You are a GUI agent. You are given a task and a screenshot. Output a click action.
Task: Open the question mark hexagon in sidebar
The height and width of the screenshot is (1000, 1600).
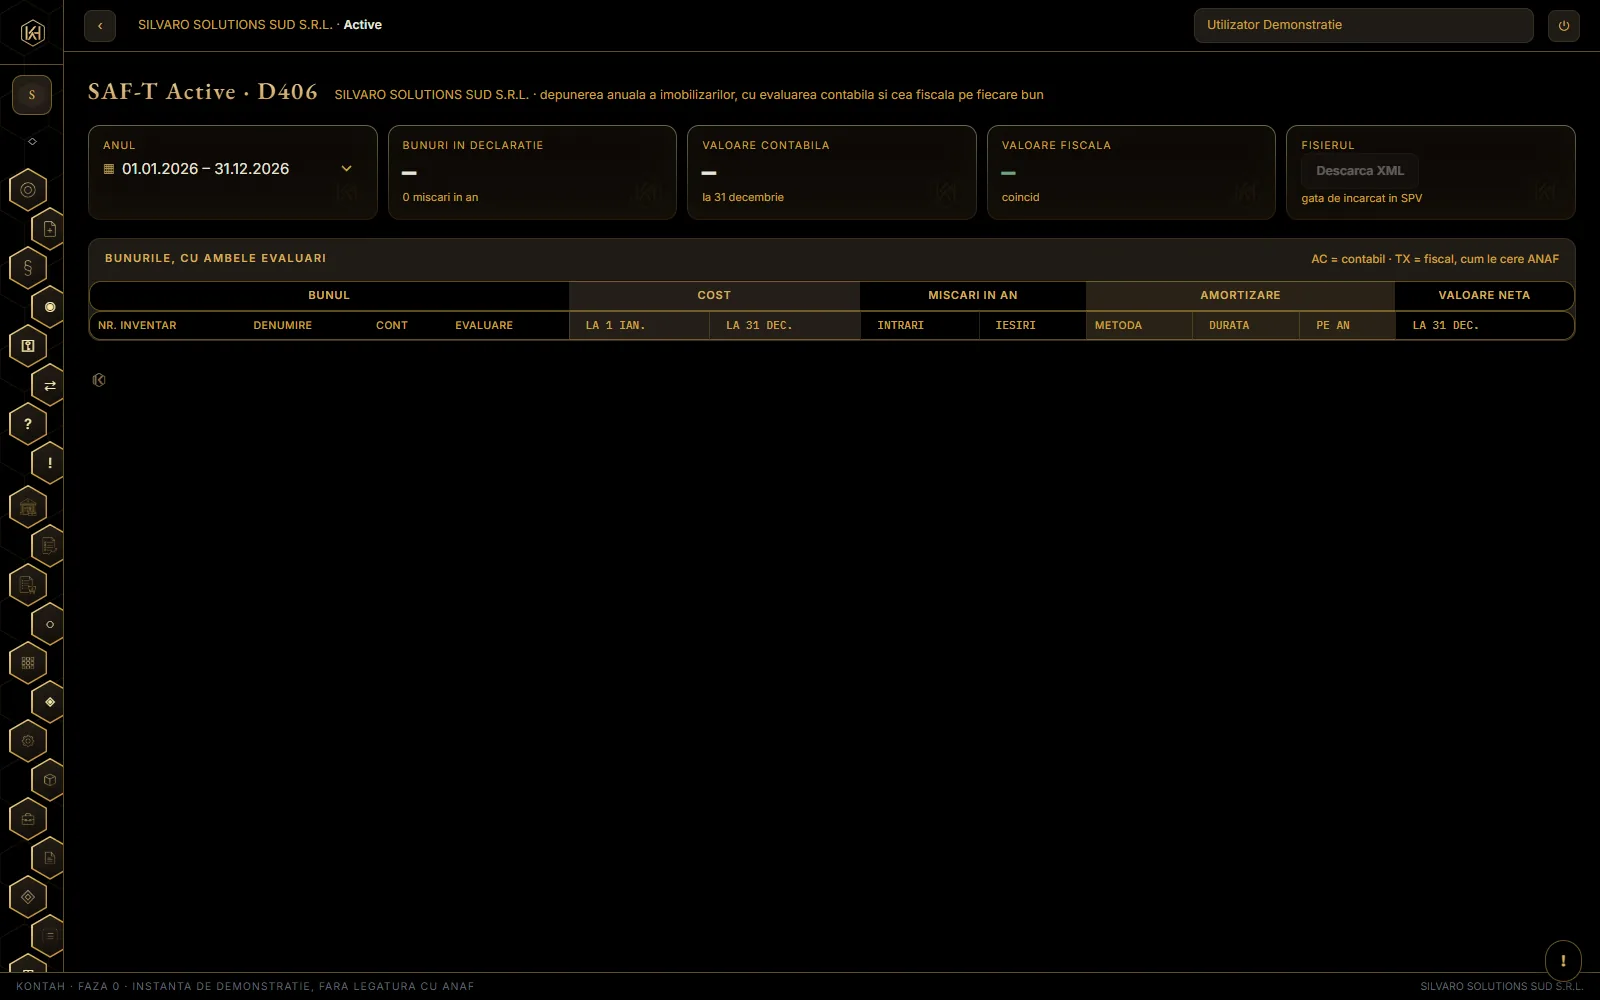28,424
